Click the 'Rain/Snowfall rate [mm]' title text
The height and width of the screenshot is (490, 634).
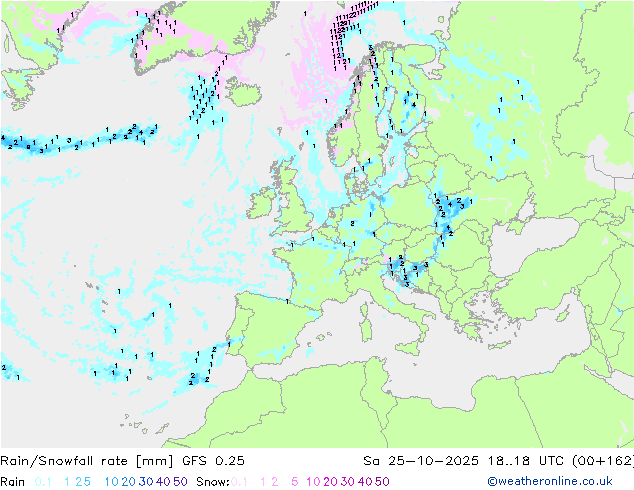click(x=87, y=461)
